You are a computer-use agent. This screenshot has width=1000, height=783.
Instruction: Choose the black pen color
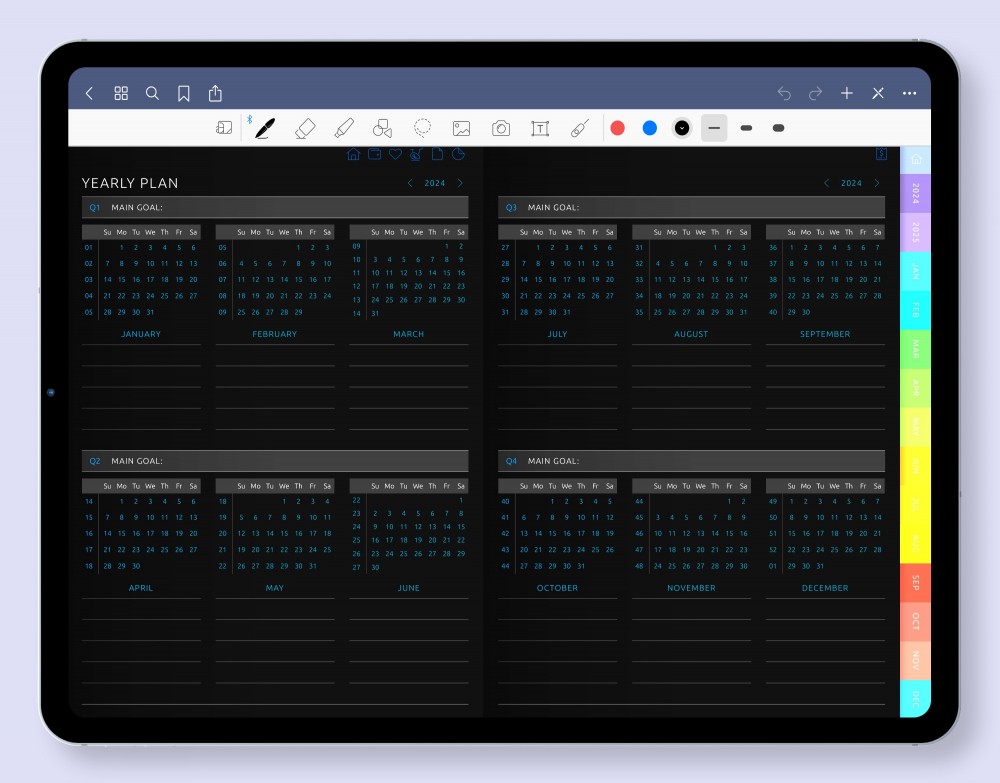point(682,128)
